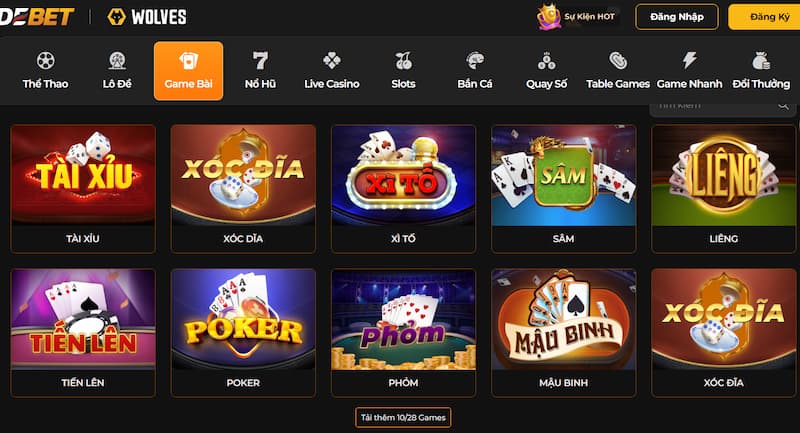This screenshot has width=800, height=433.
Task: Go to Live Casino category icon
Action: point(332,61)
